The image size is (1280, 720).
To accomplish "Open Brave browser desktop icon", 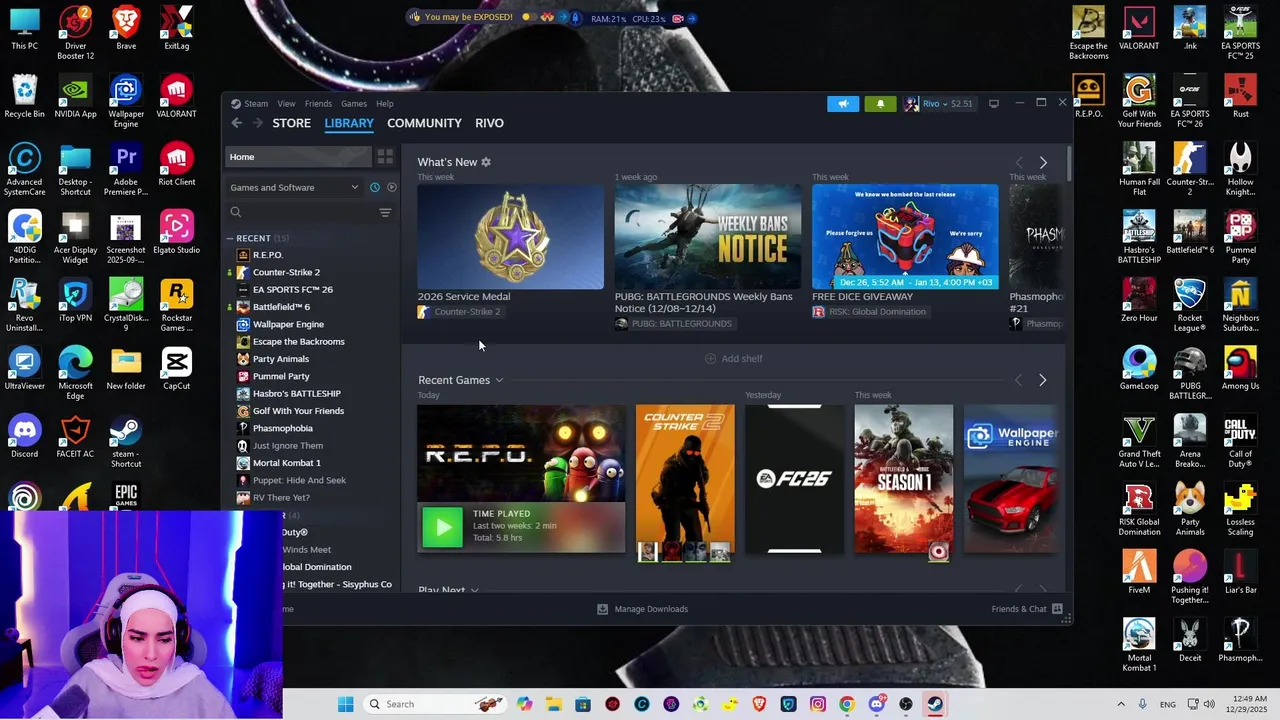I will [x=126, y=27].
